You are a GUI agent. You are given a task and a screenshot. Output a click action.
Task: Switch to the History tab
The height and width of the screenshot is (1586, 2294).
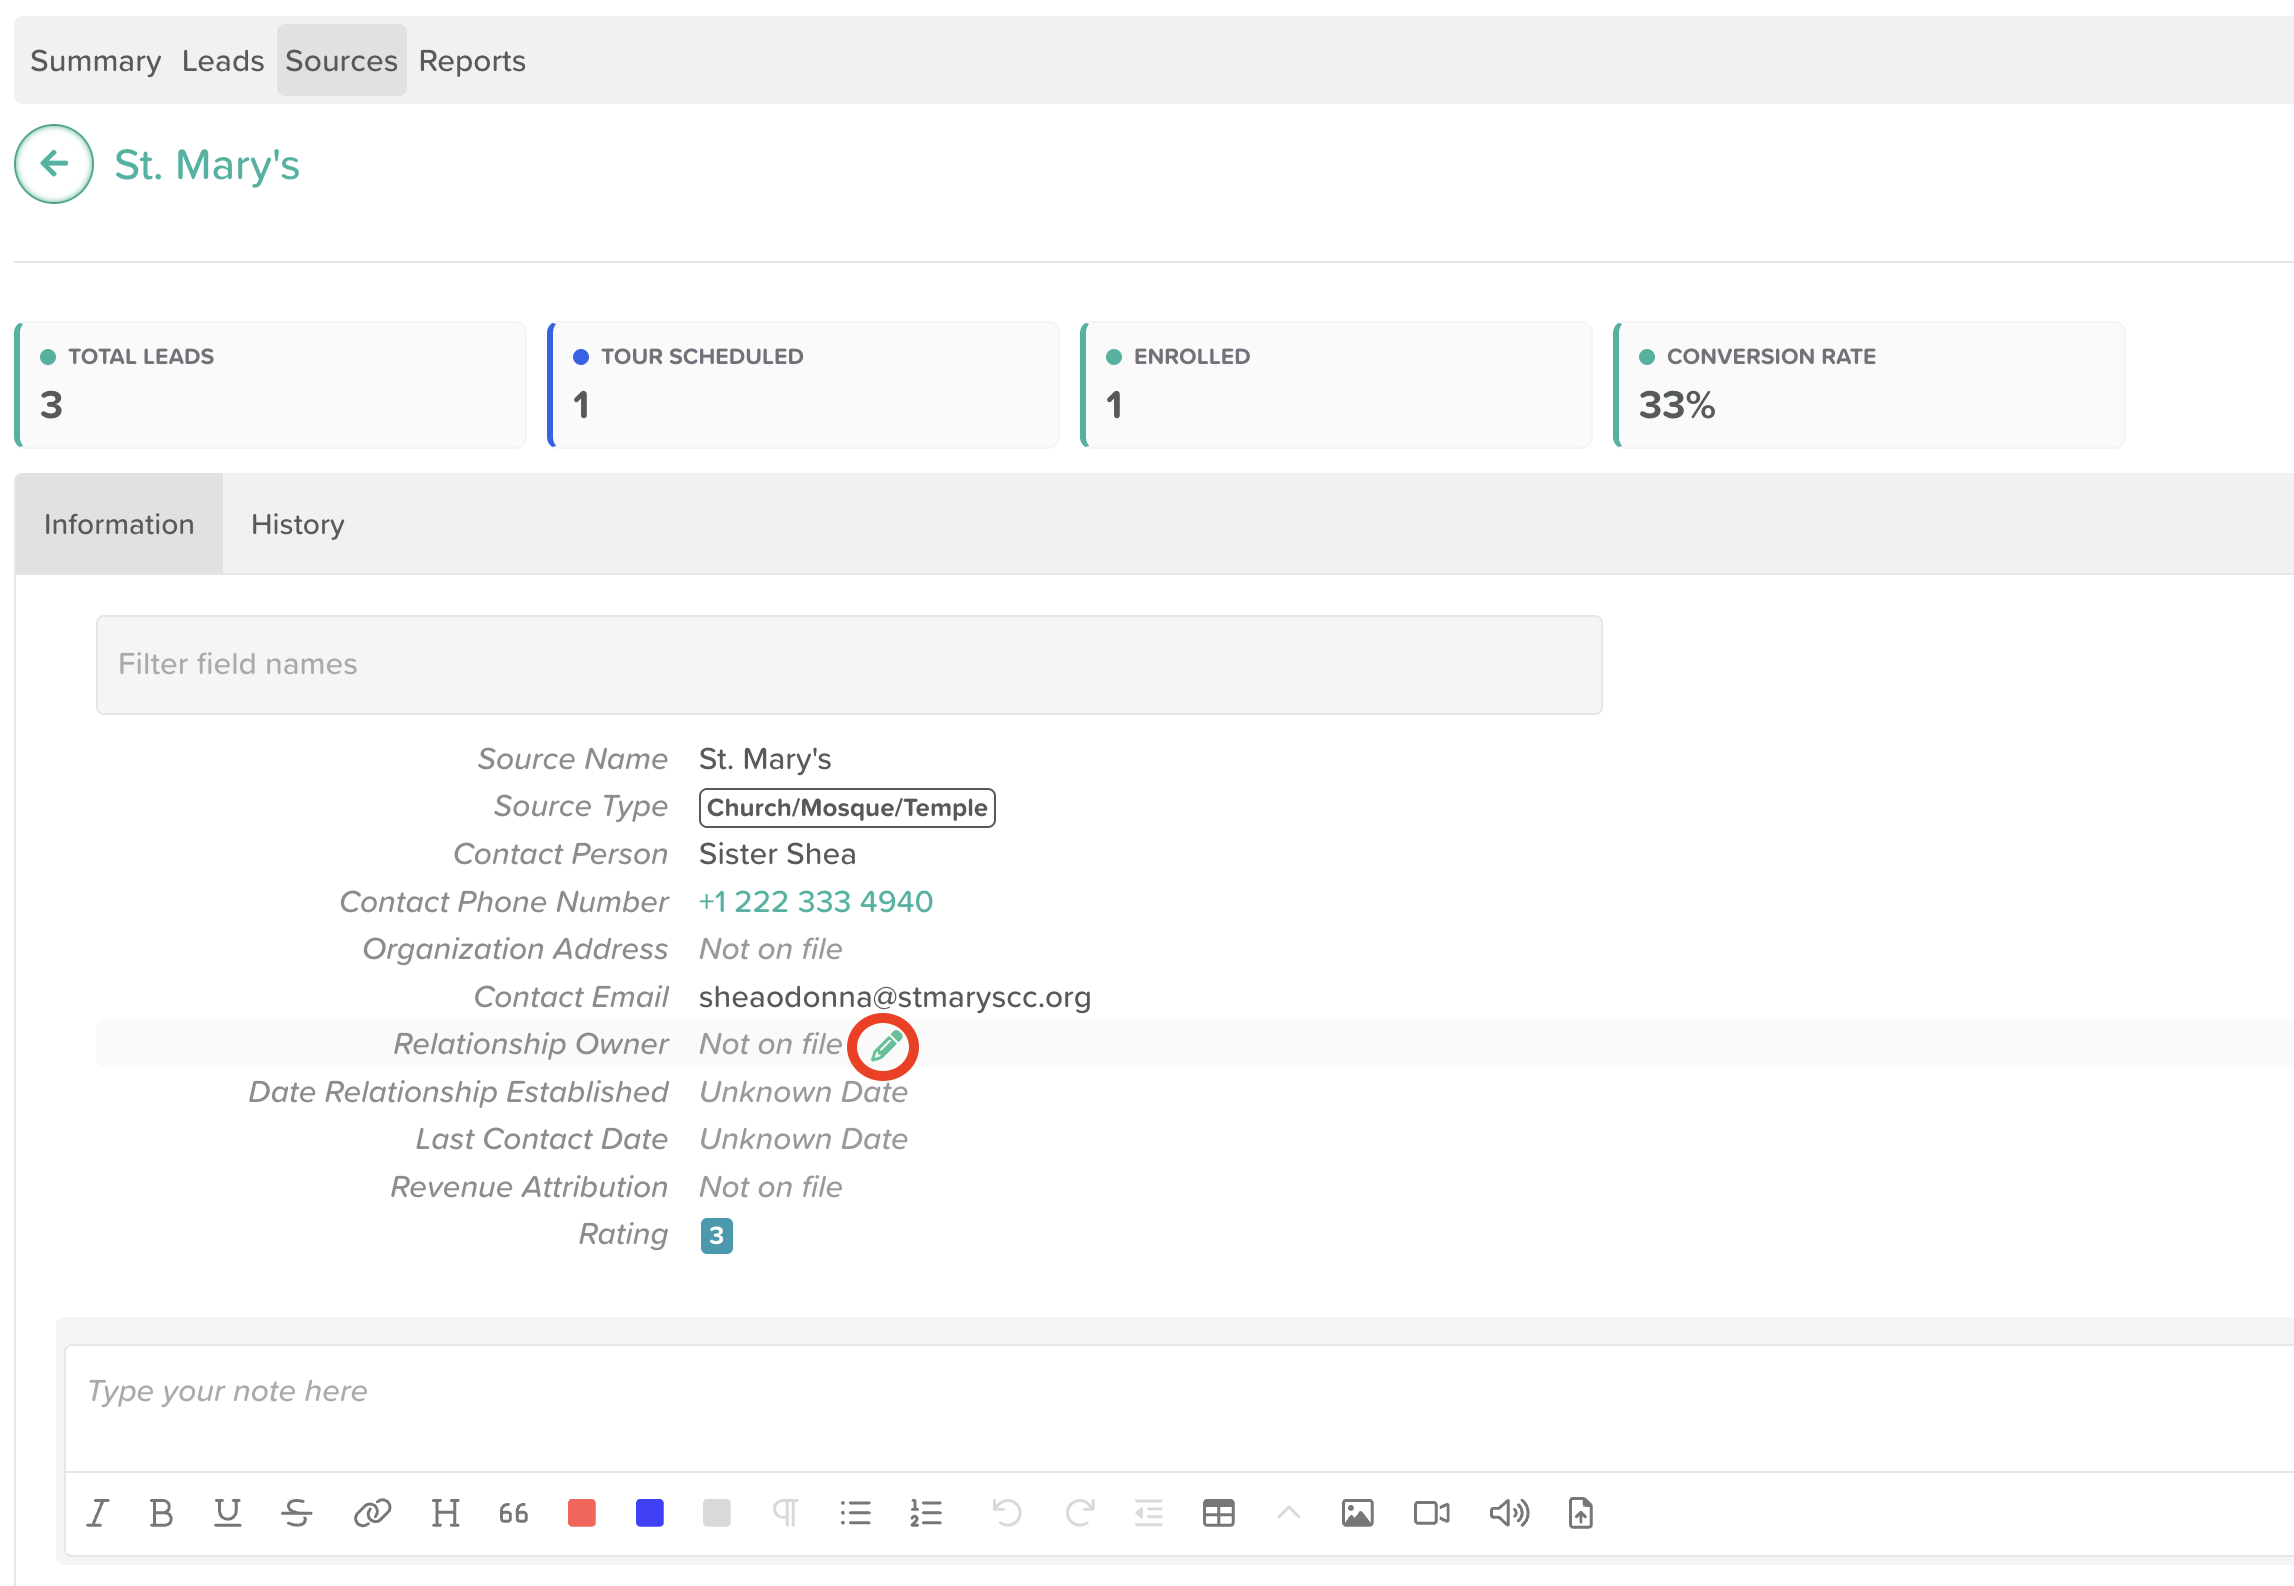click(x=298, y=524)
